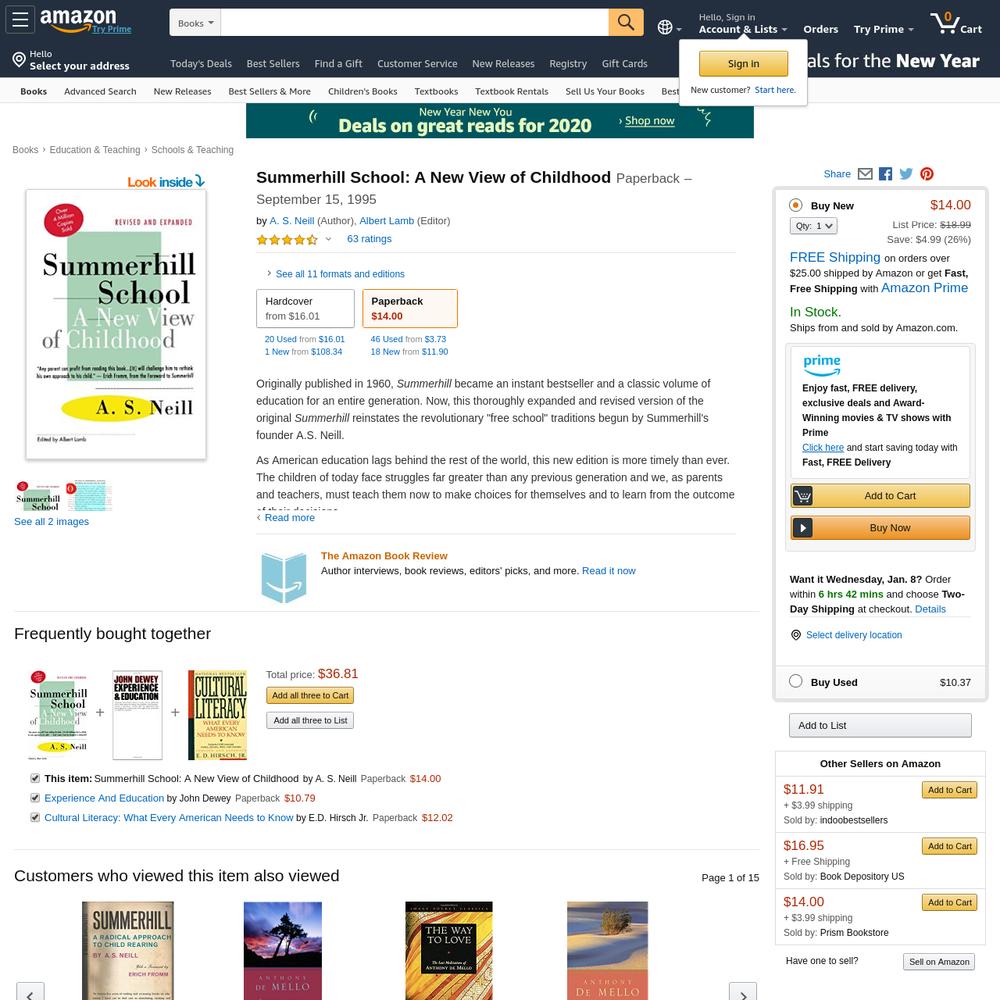Select the Buy Used radio option

coord(795,681)
